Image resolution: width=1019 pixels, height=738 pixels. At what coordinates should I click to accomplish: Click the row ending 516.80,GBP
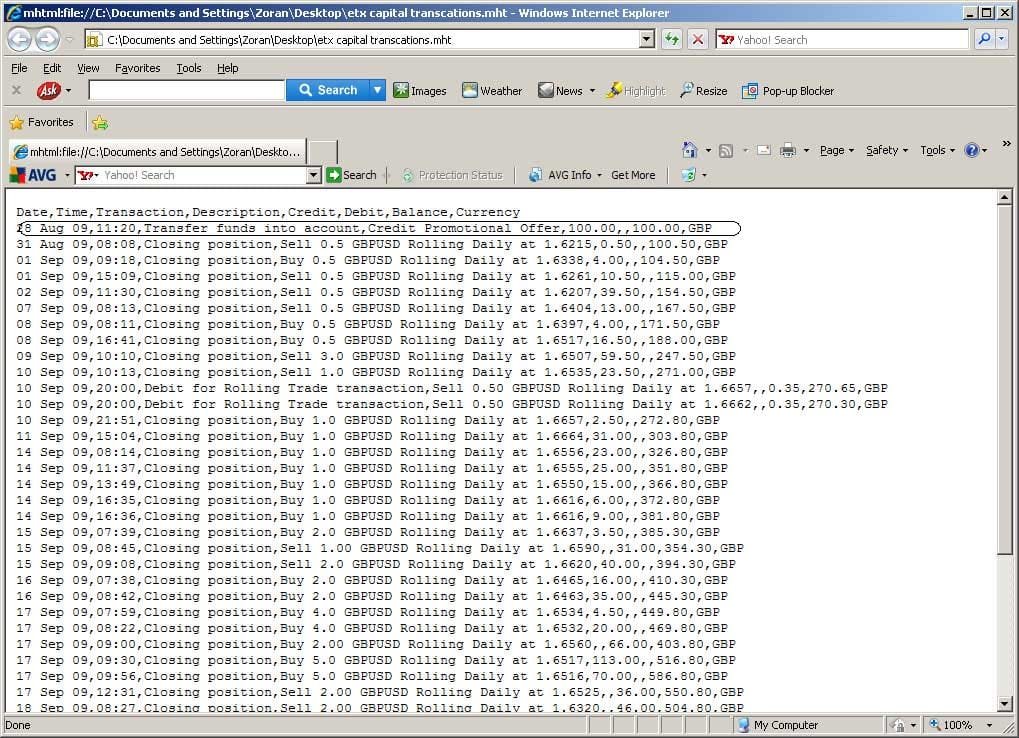376,660
